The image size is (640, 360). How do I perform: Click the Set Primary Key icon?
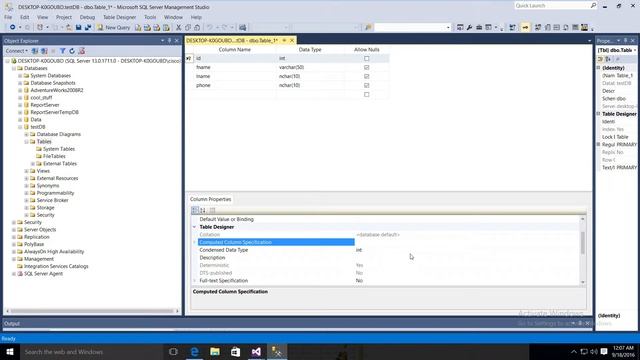[x=525, y=27]
